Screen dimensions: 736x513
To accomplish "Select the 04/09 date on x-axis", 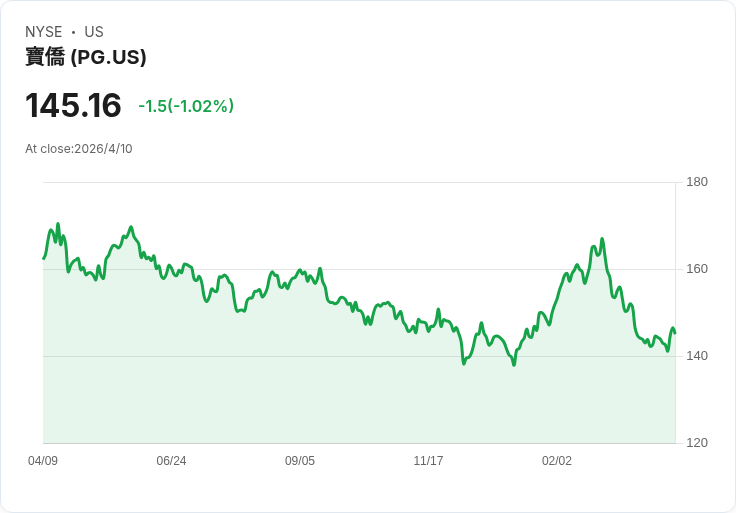I will coord(43,461).
